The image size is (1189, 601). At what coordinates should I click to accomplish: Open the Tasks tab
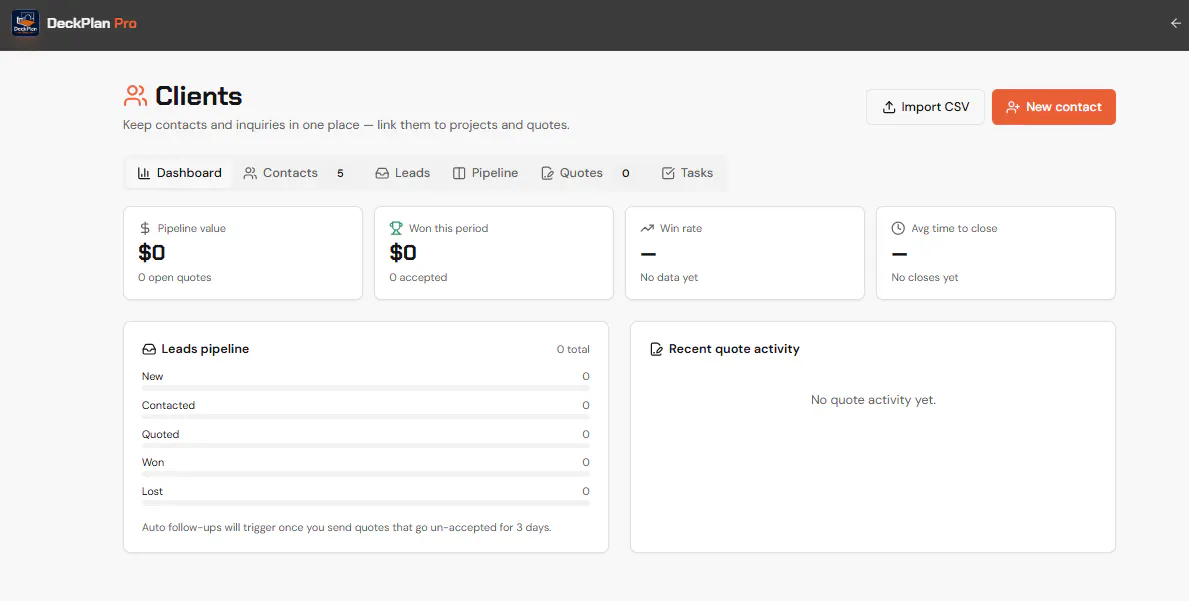(x=688, y=173)
